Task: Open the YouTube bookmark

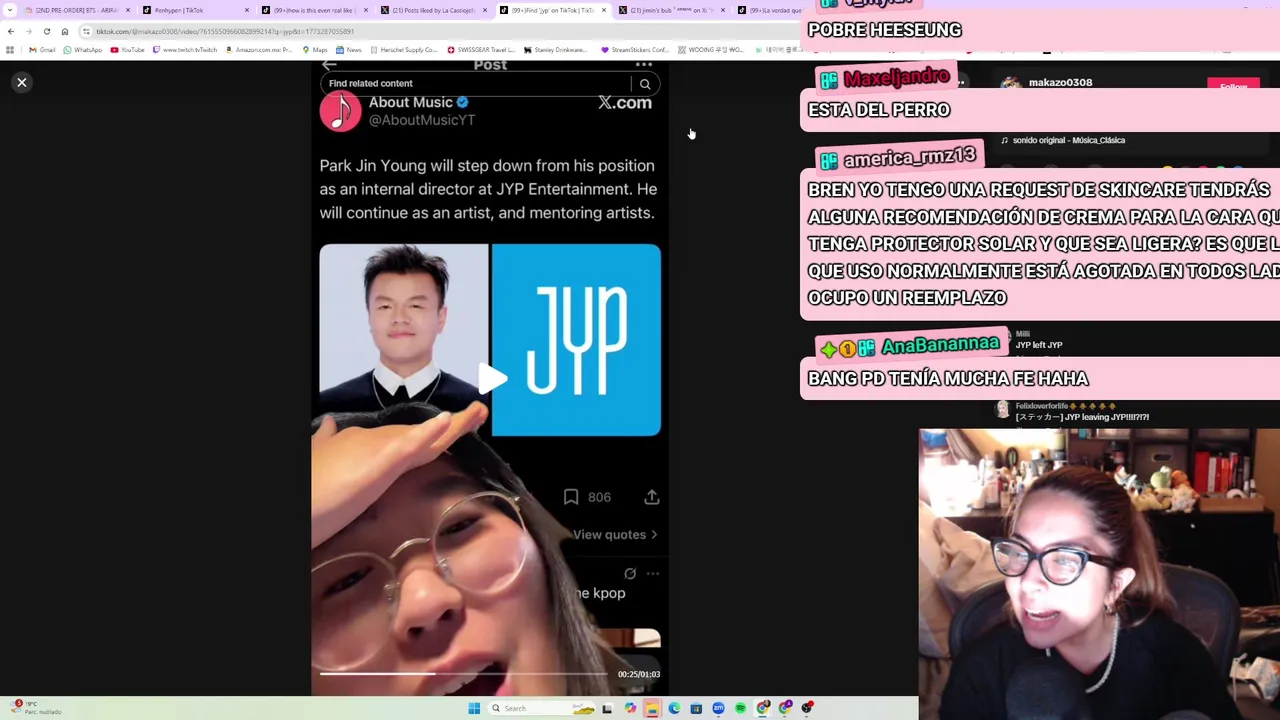Action: 127,50
